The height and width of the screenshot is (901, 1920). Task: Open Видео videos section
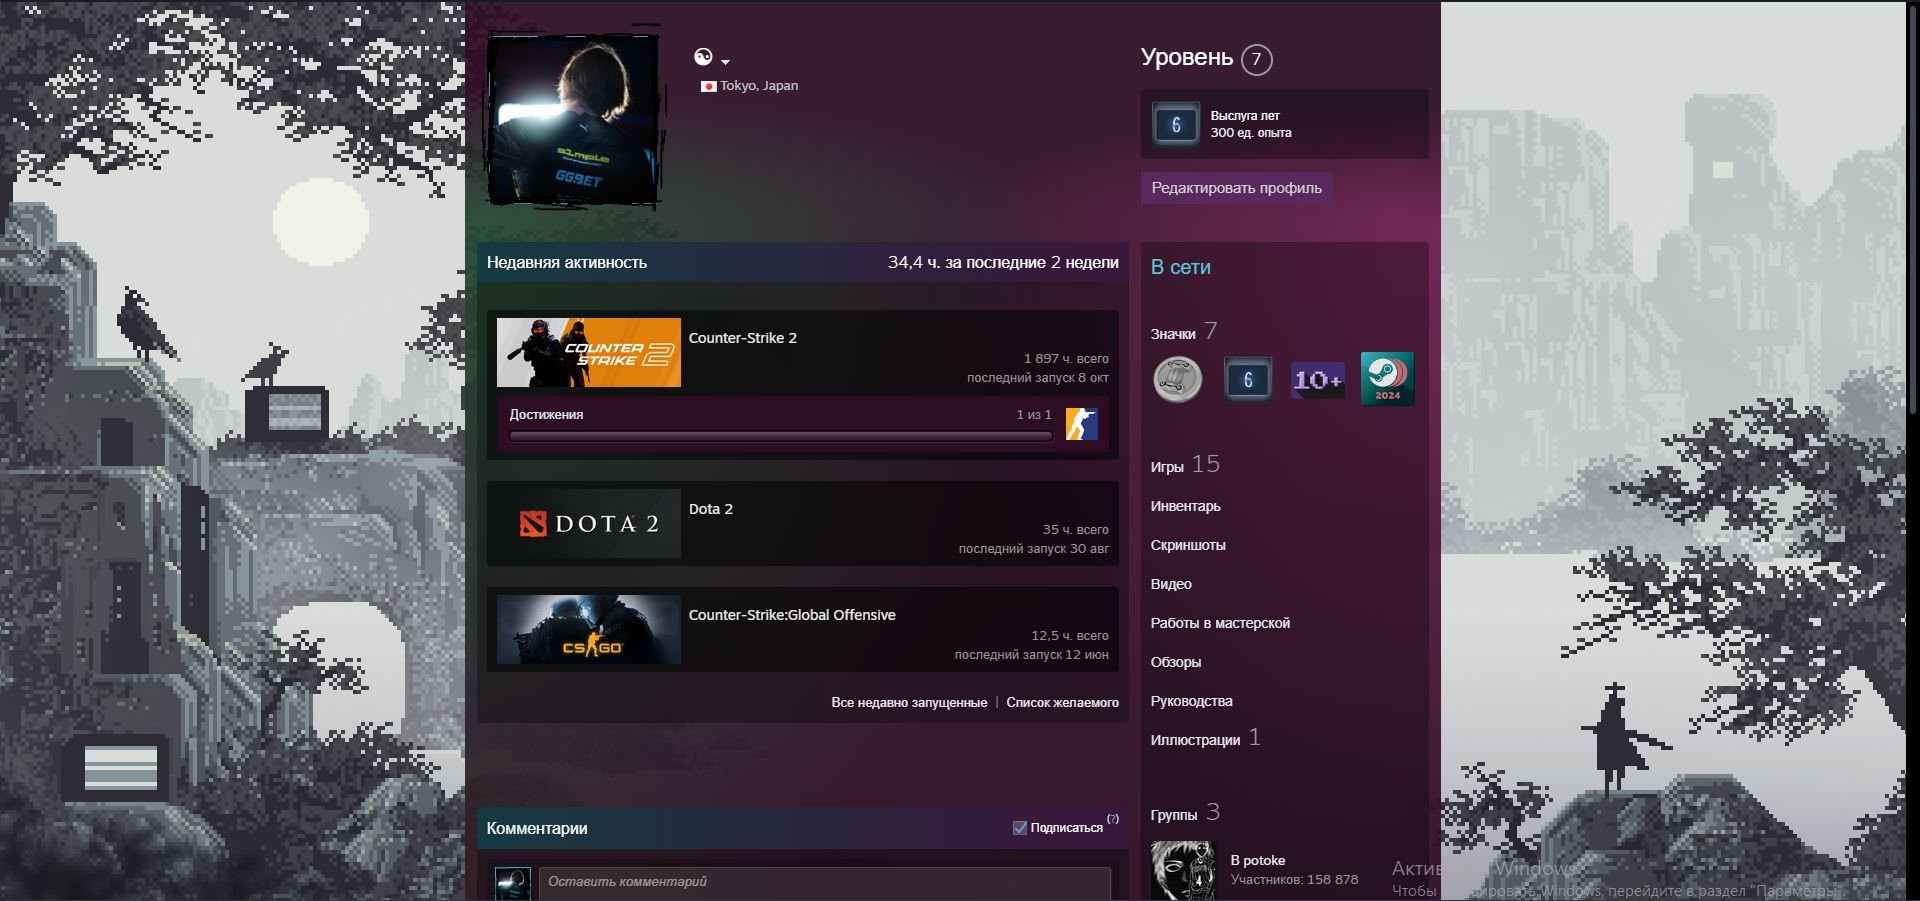point(1171,584)
